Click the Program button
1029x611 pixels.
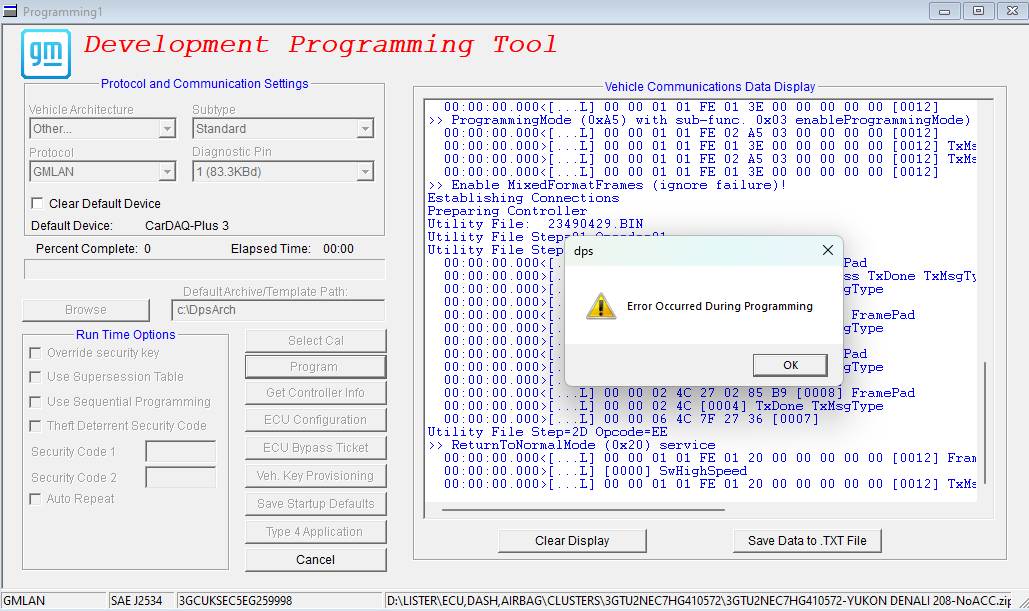coord(316,367)
